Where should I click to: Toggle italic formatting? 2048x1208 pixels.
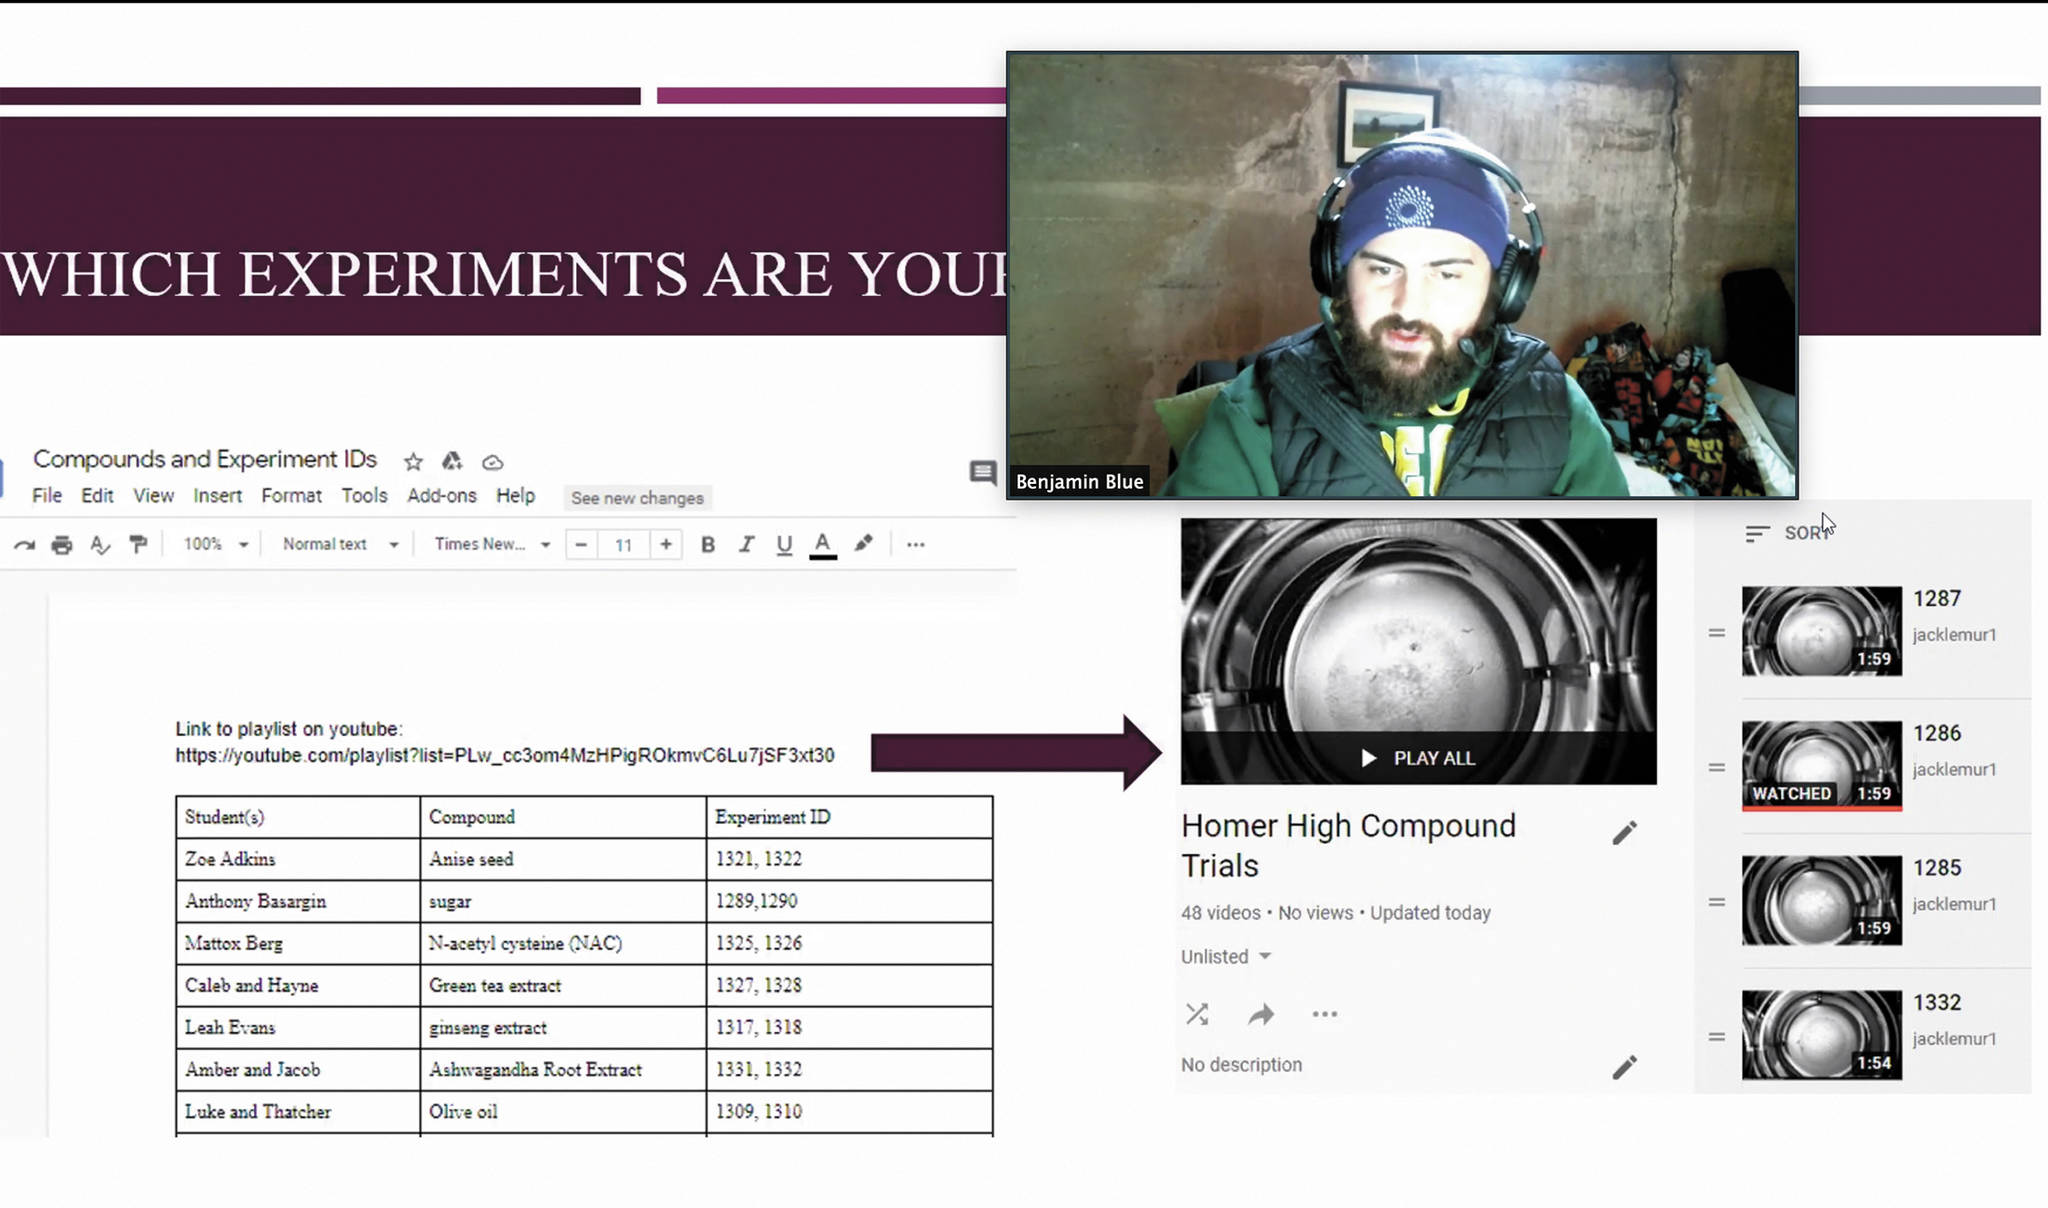click(x=746, y=545)
